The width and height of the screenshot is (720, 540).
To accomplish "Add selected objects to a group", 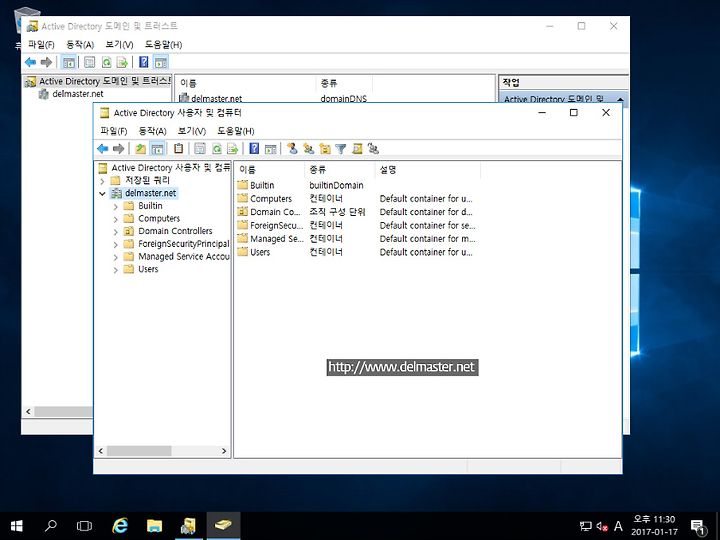I will [x=373, y=149].
